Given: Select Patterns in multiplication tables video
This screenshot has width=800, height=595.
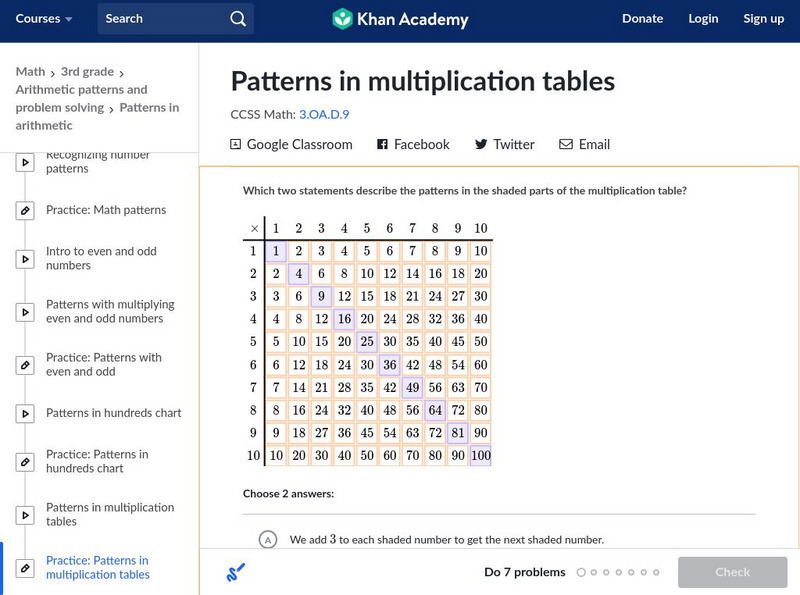Looking at the screenshot, I should click(110, 514).
